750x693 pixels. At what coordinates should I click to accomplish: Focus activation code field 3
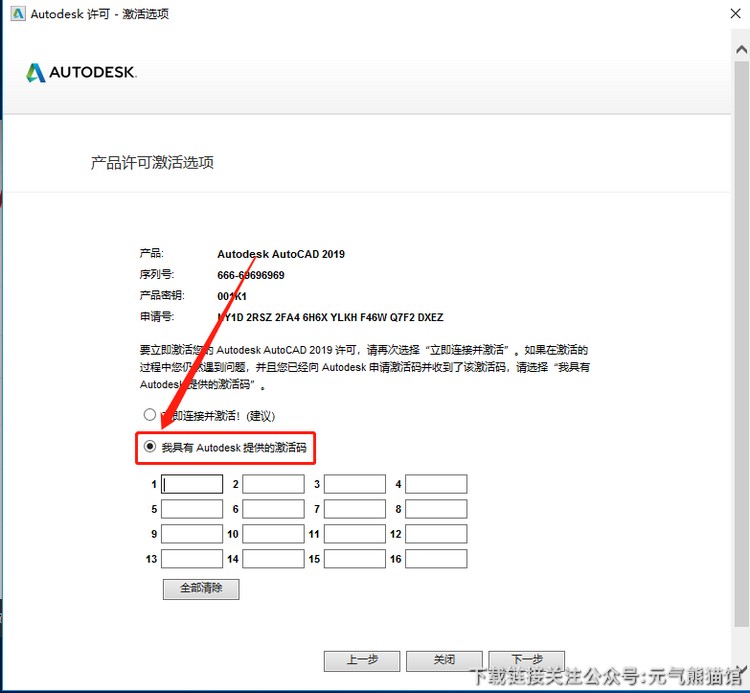coord(354,484)
